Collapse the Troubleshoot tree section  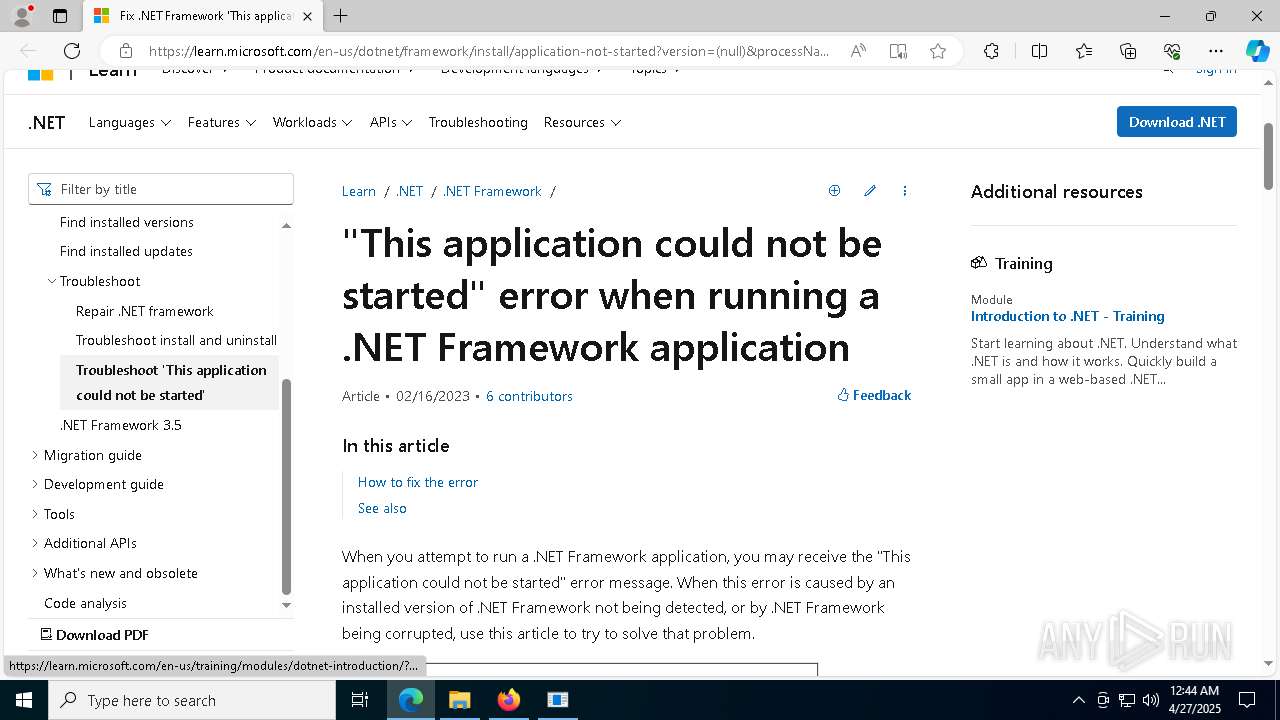click(52, 281)
